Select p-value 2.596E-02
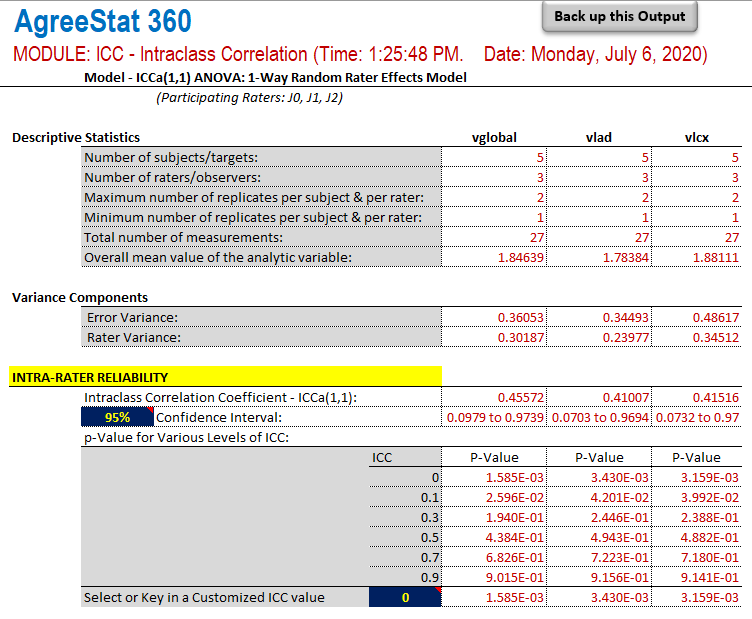Image resolution: width=752 pixels, height=619 pixels. coord(515,498)
